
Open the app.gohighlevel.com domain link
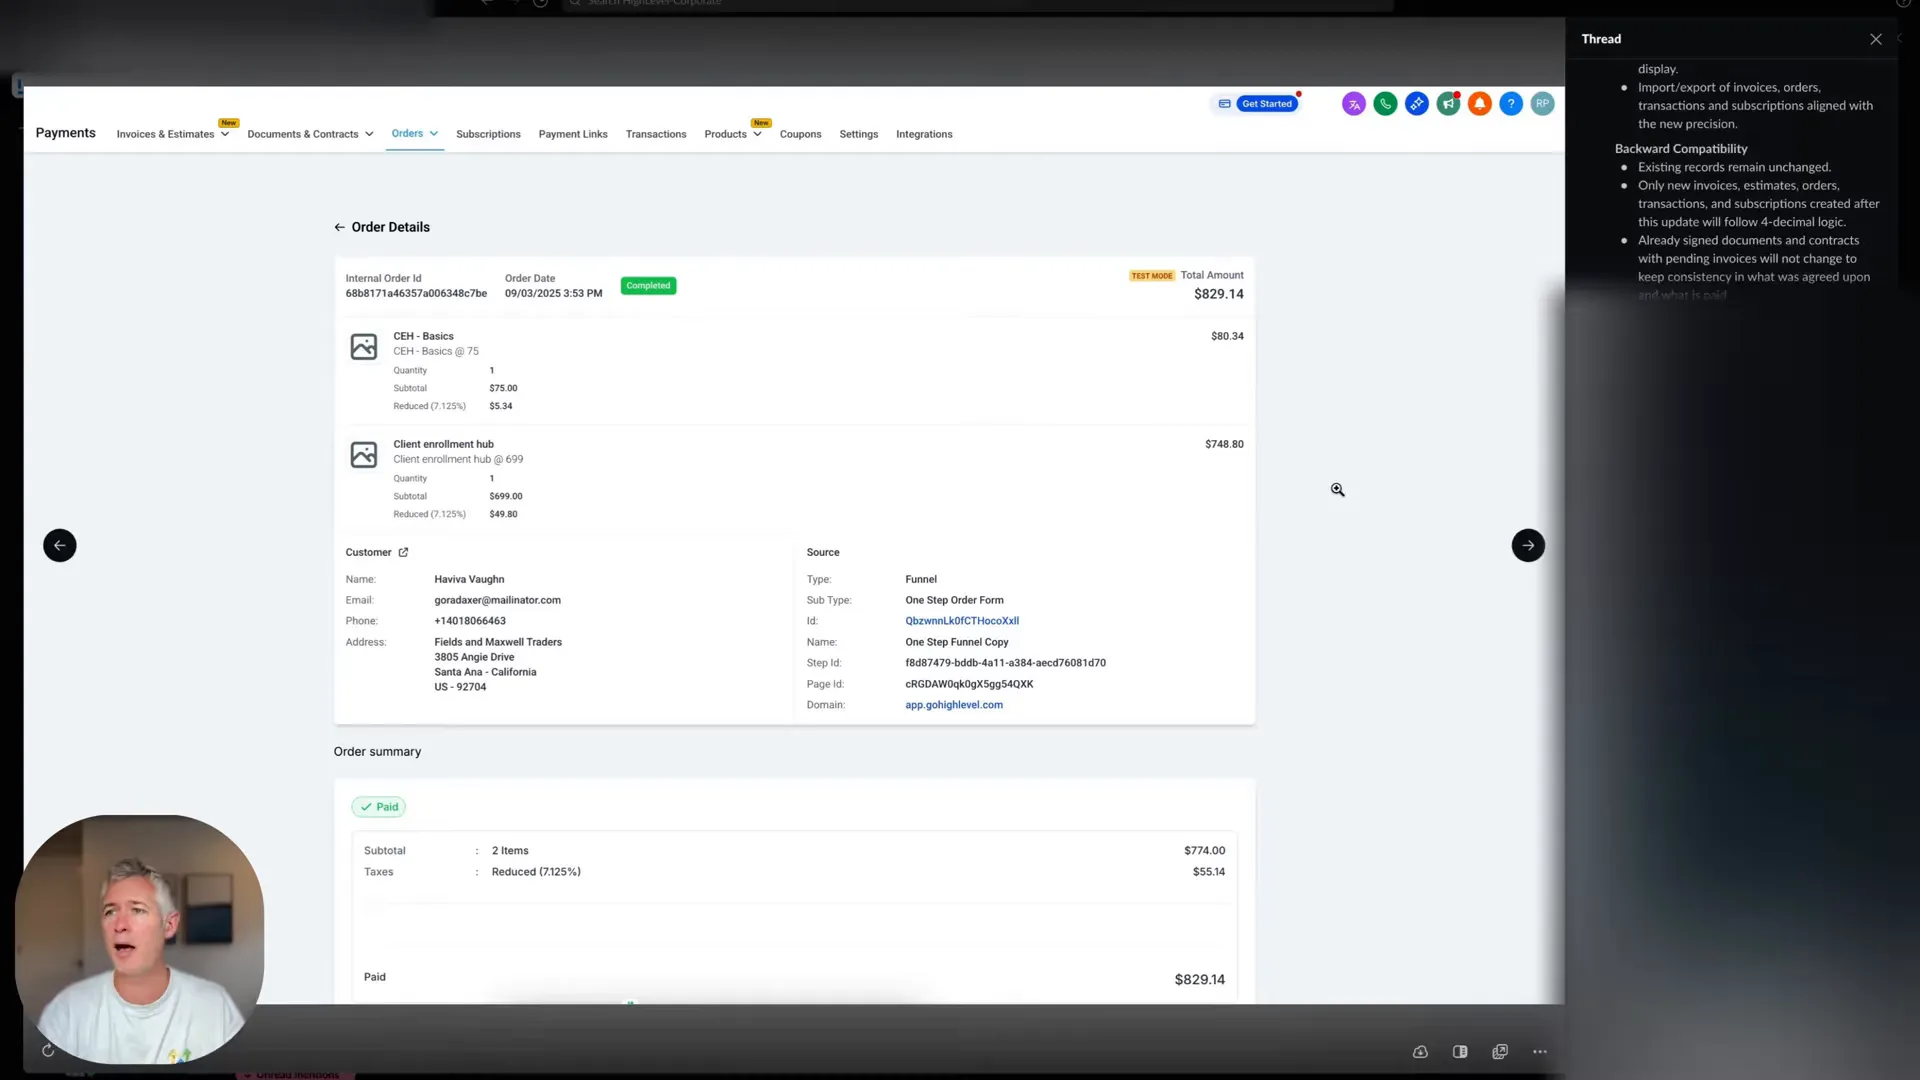(954, 705)
